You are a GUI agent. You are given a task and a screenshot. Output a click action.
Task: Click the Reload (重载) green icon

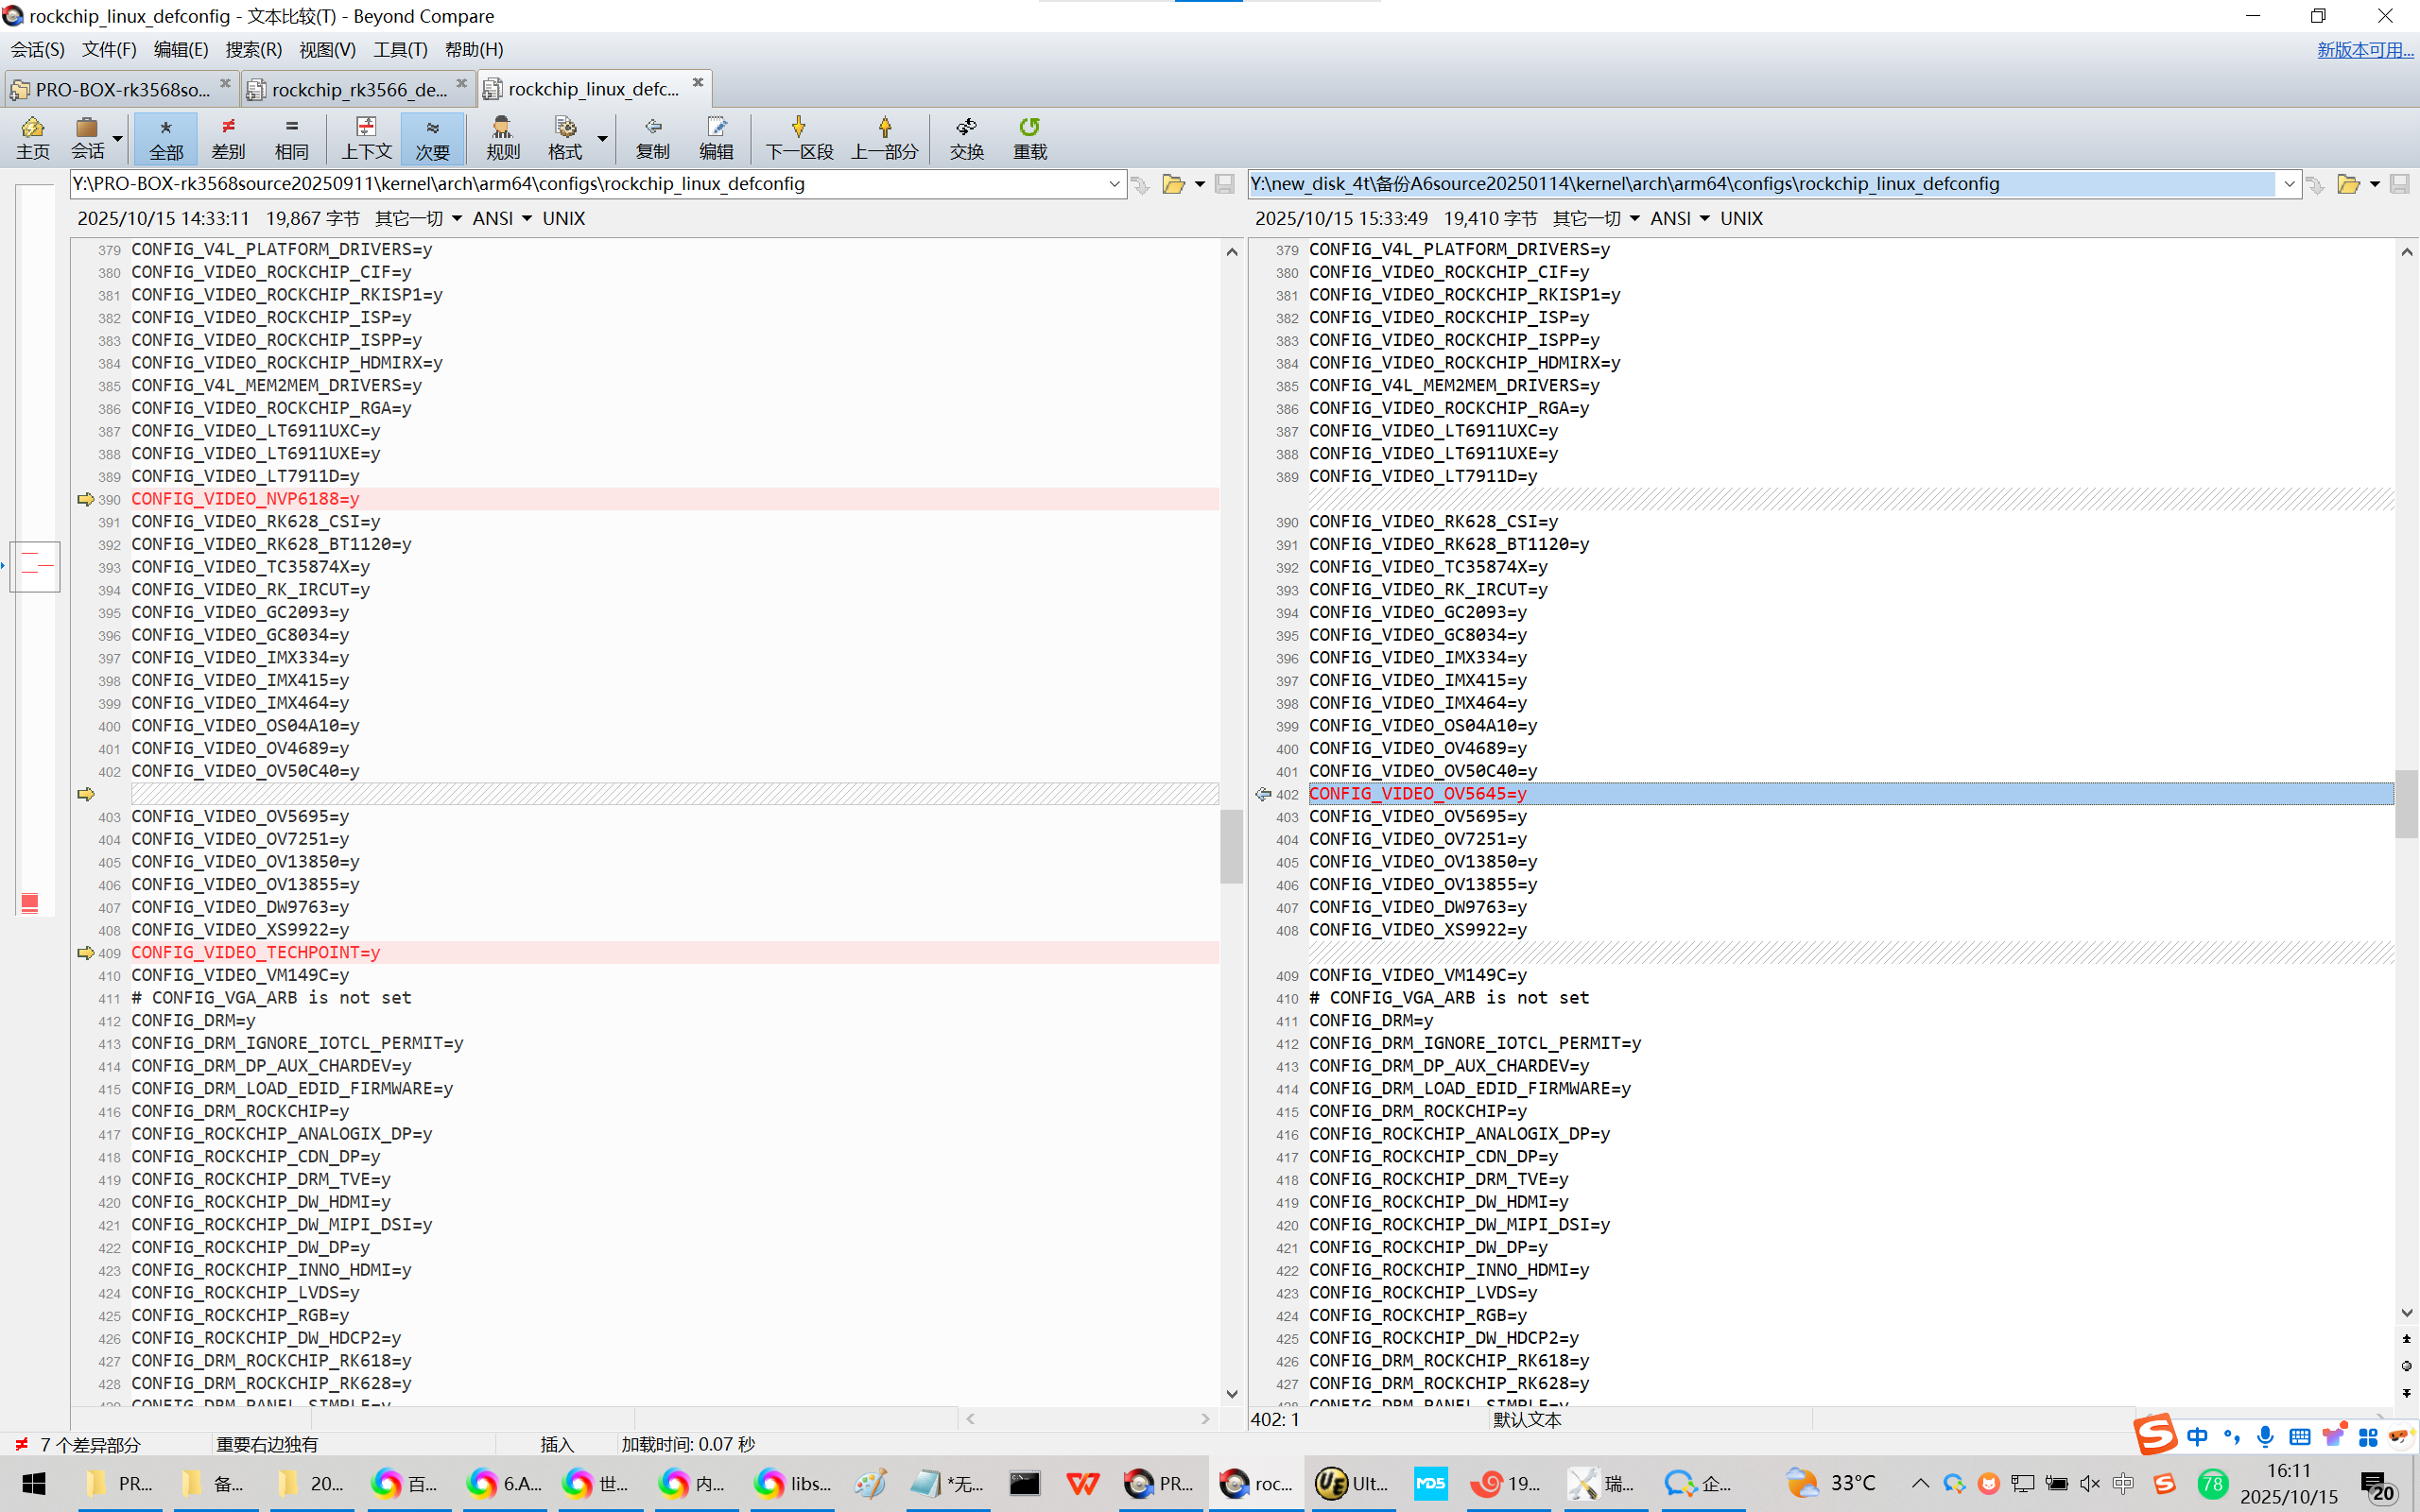point(1029,137)
